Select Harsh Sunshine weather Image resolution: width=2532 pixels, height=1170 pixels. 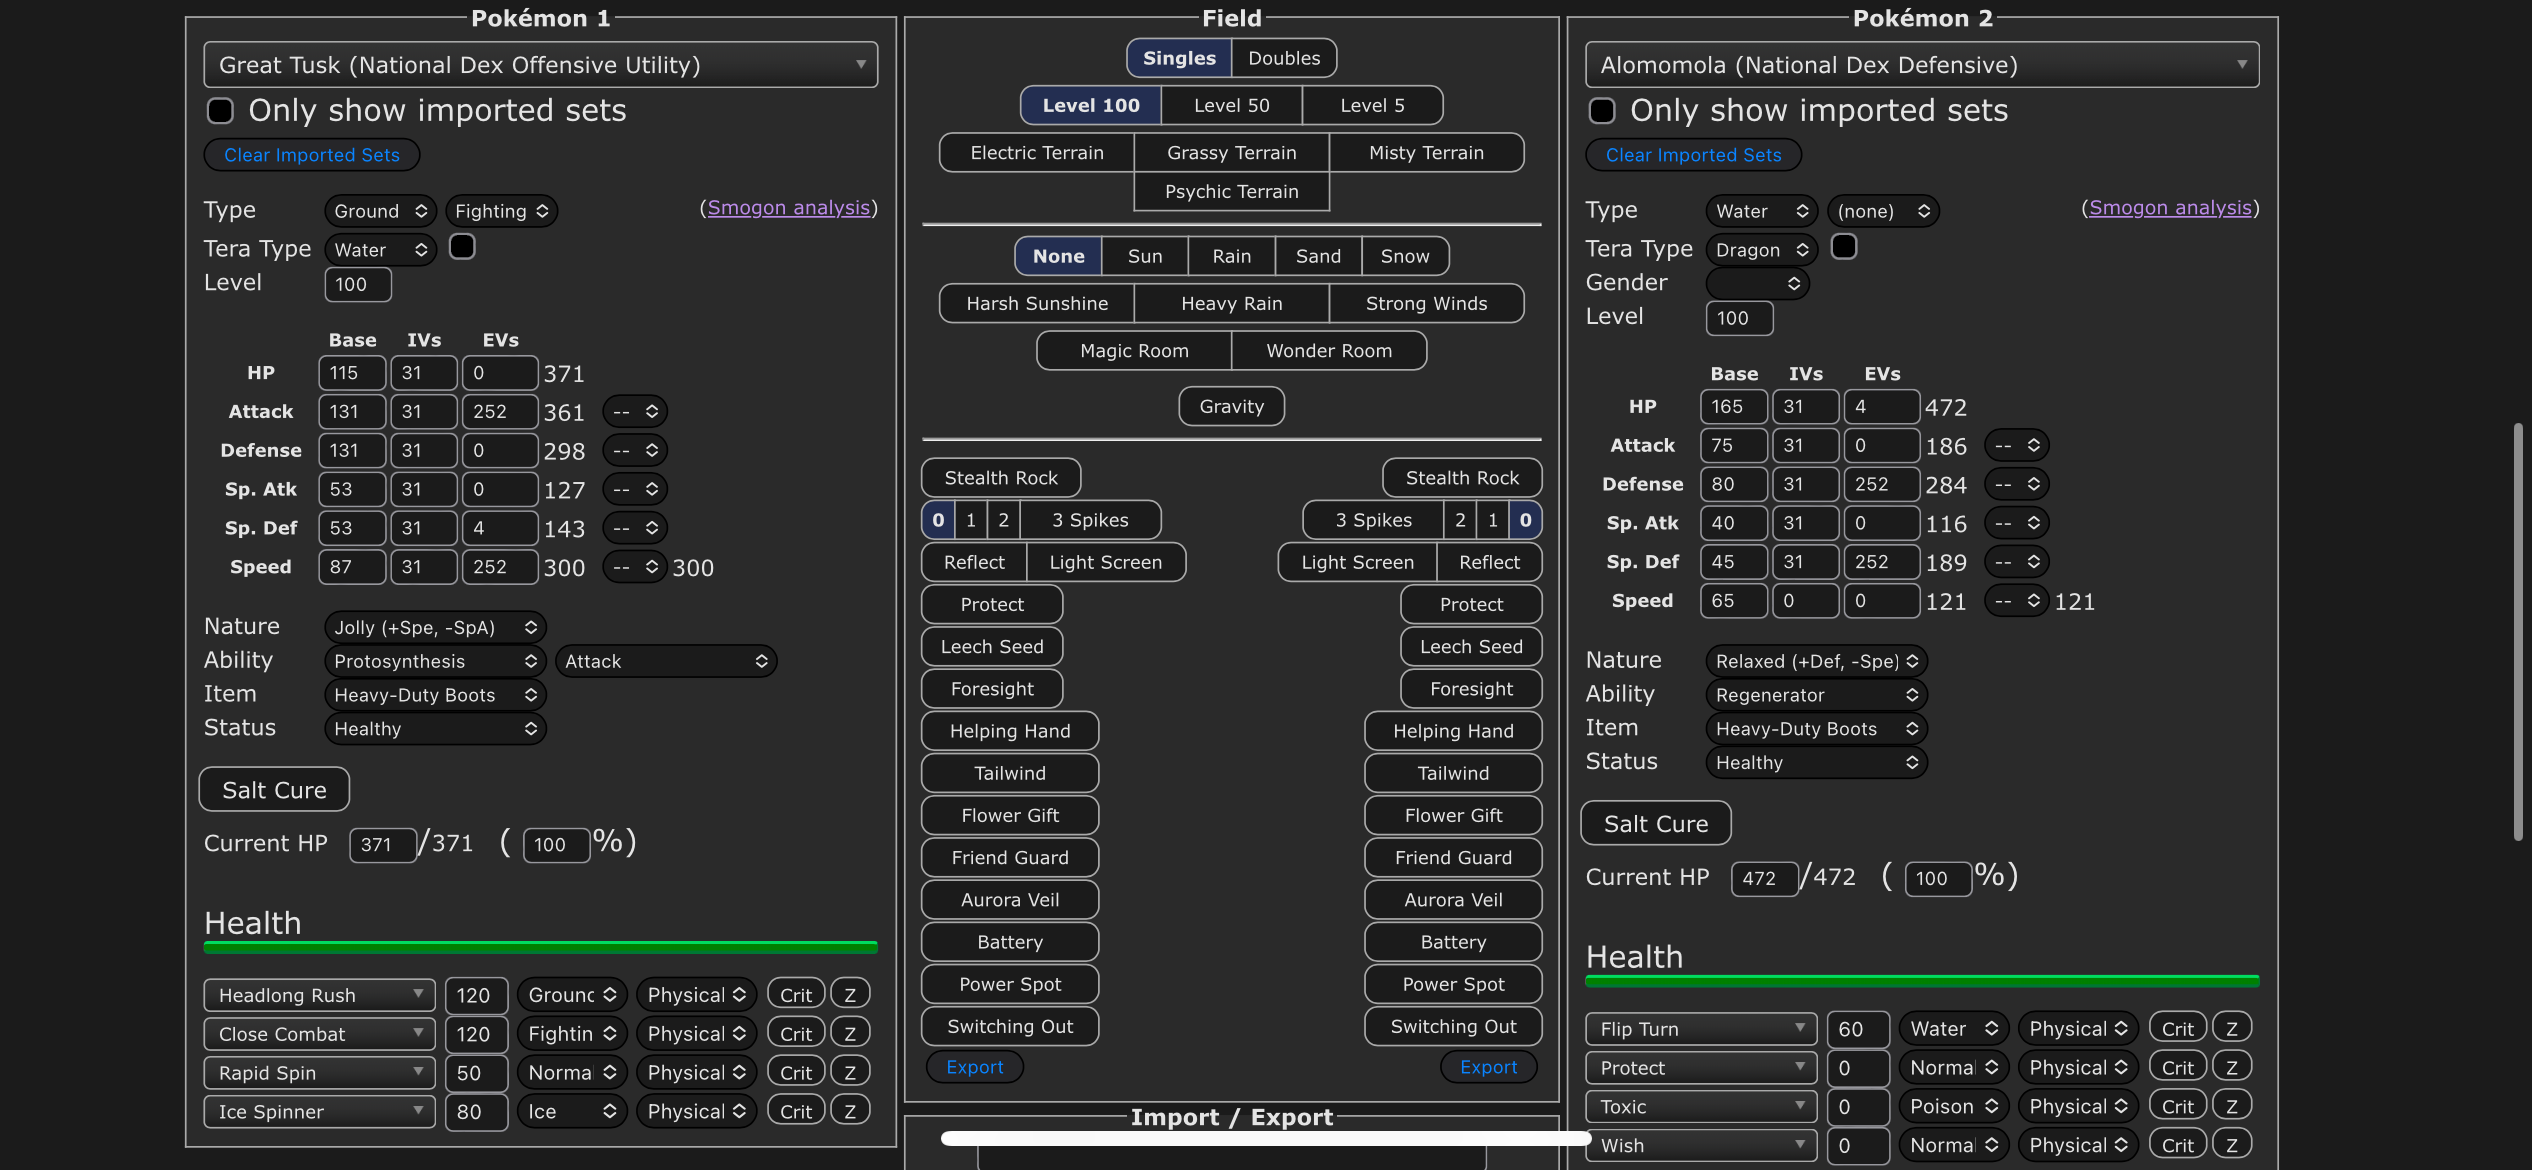[x=1037, y=304]
